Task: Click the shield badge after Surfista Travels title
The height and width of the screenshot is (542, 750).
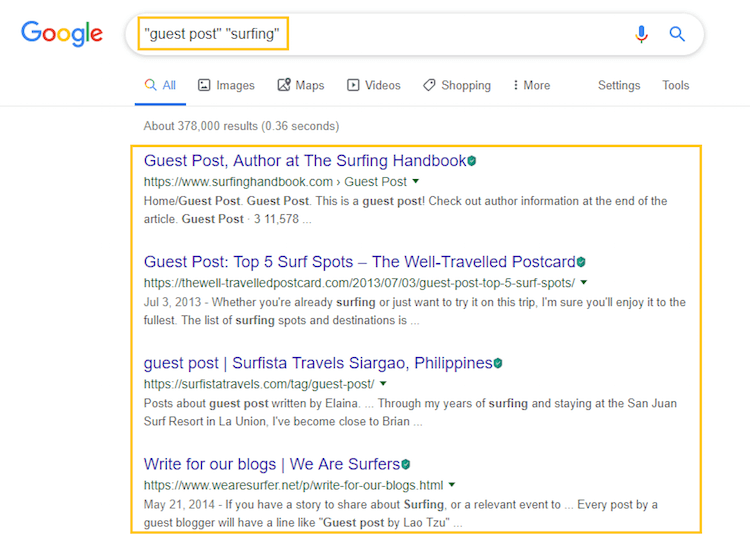Action: pos(498,363)
